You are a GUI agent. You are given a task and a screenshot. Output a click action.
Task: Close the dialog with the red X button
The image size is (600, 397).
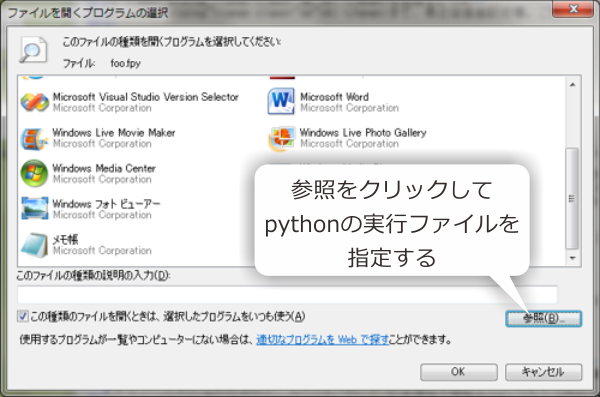coord(573,9)
